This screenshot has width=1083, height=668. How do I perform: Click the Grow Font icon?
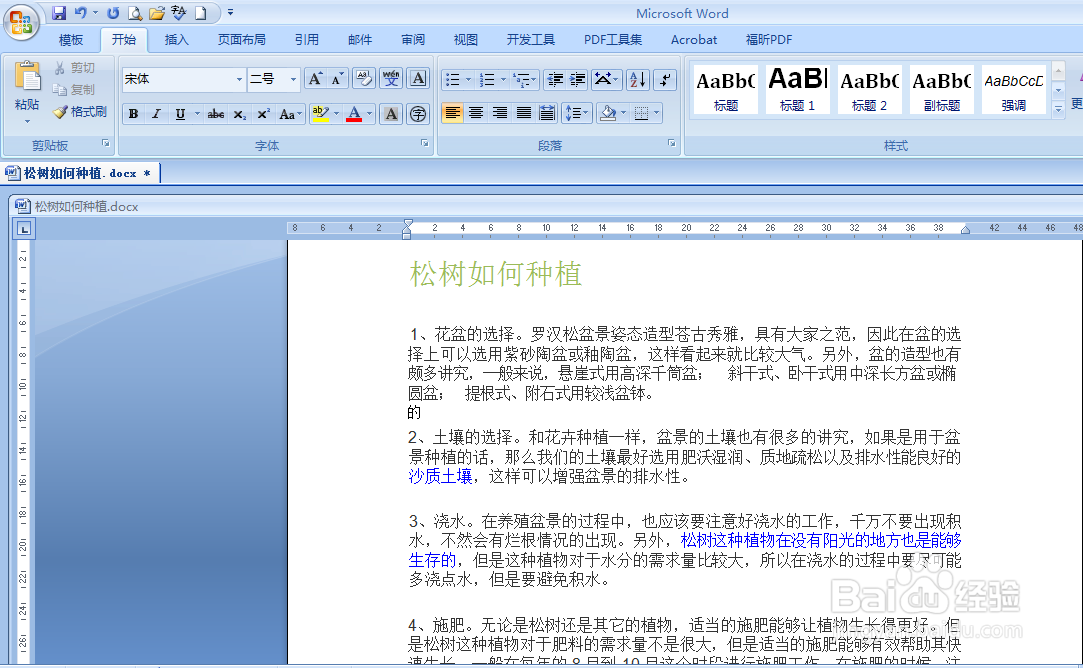pos(314,78)
